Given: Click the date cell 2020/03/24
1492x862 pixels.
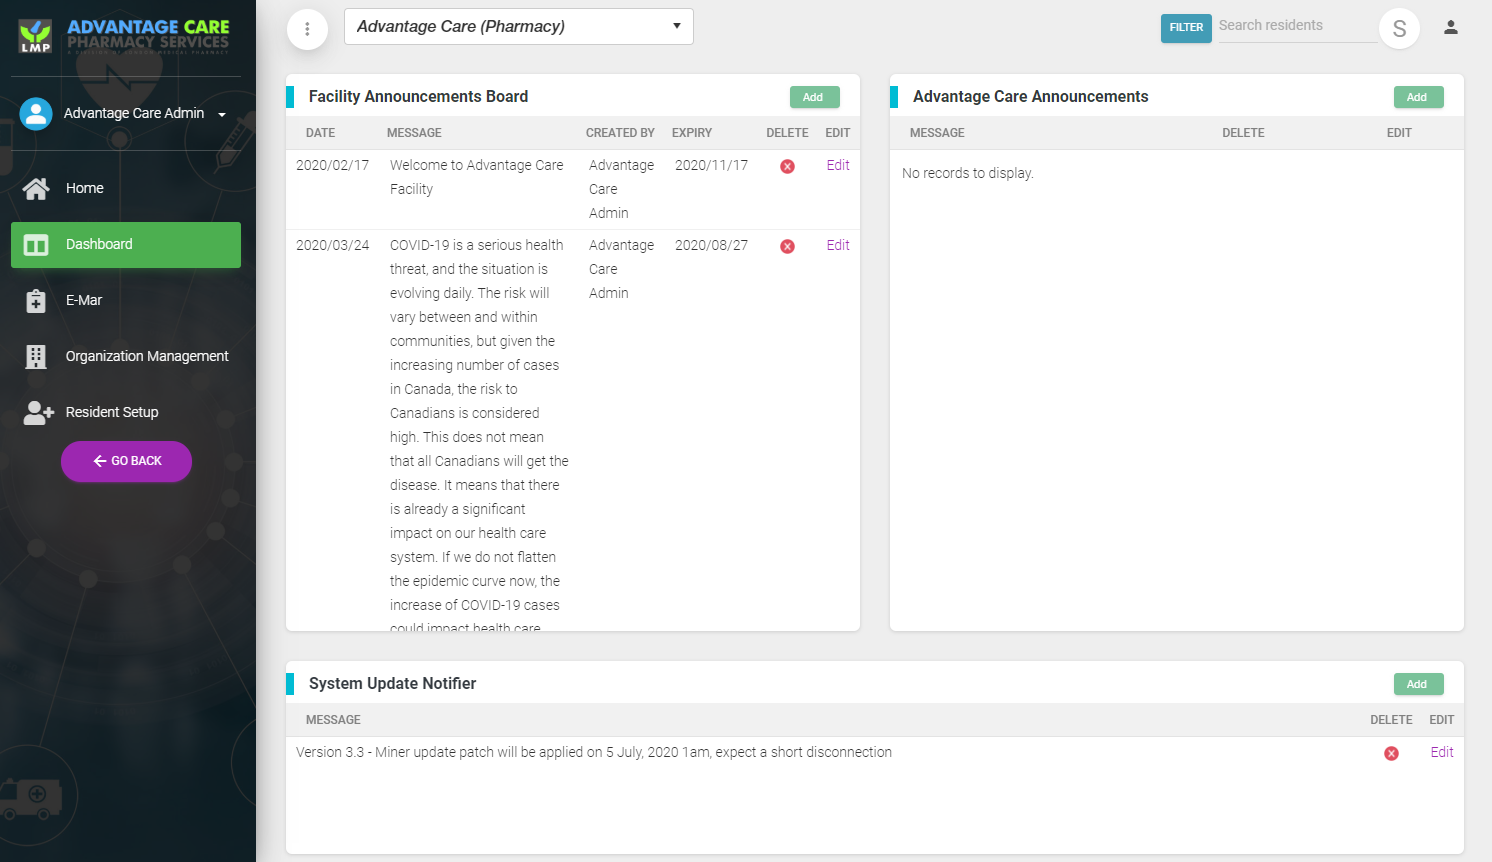Looking at the screenshot, I should click(332, 246).
